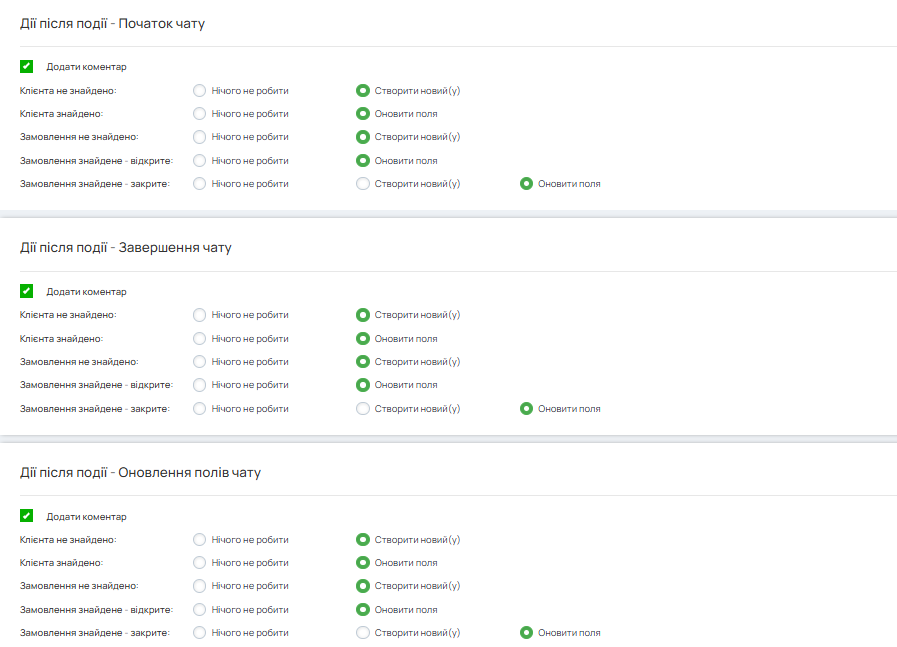Image resolution: width=897 pixels, height=647 pixels.
Task: Toggle 'Додати коментар' checkbox under Оновлення полів чату
Action: [27, 517]
